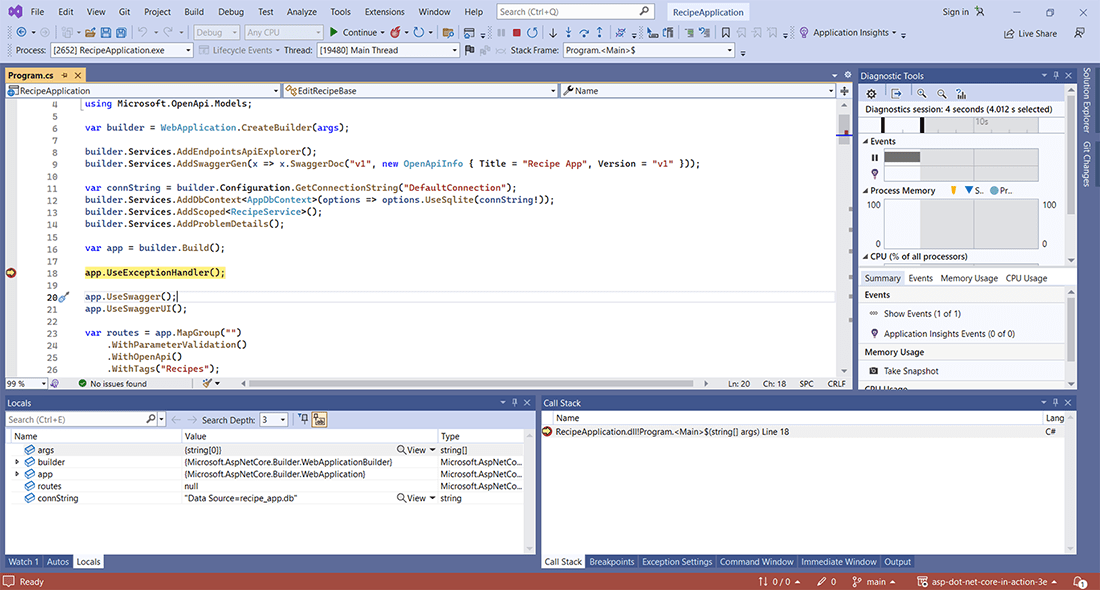Image resolution: width=1100 pixels, height=590 pixels.
Task: Click the bookmark toggle icon
Action: [x=725, y=32]
